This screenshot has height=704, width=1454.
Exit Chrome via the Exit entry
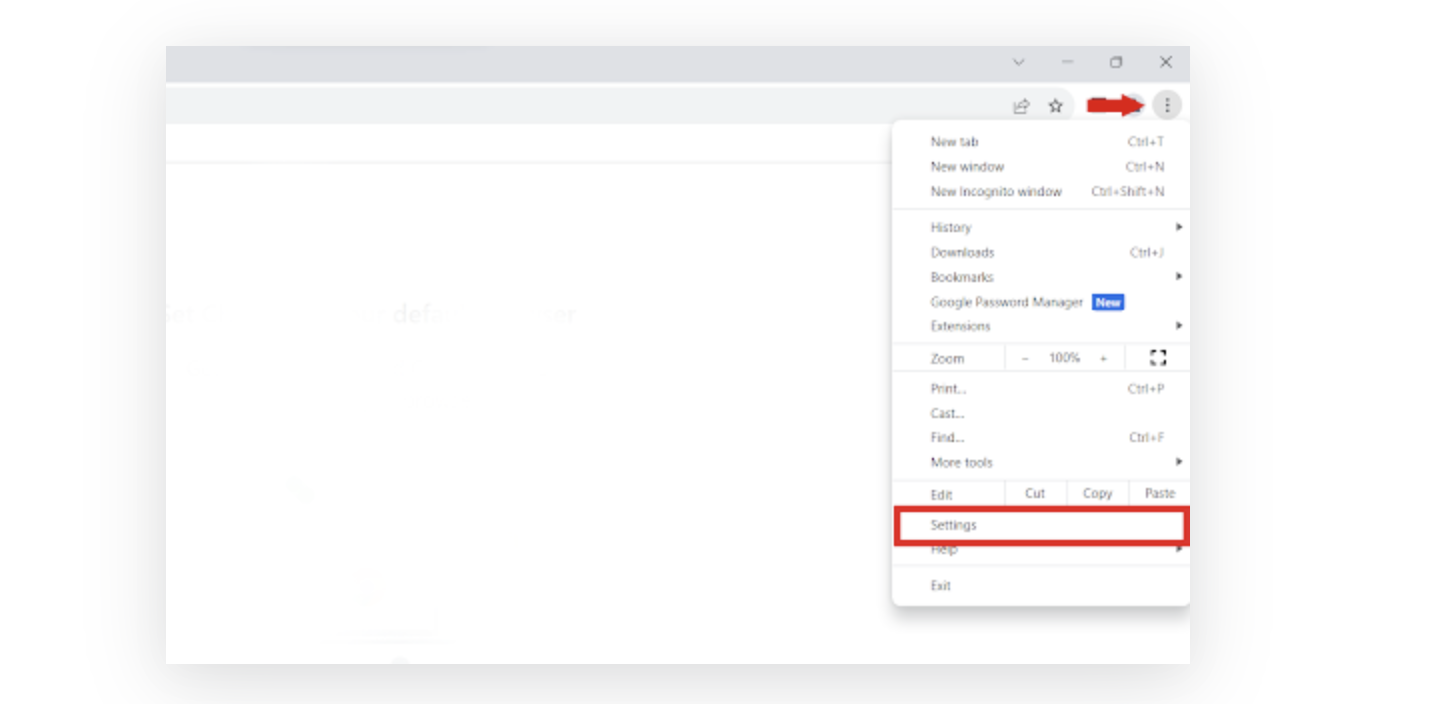click(x=940, y=585)
